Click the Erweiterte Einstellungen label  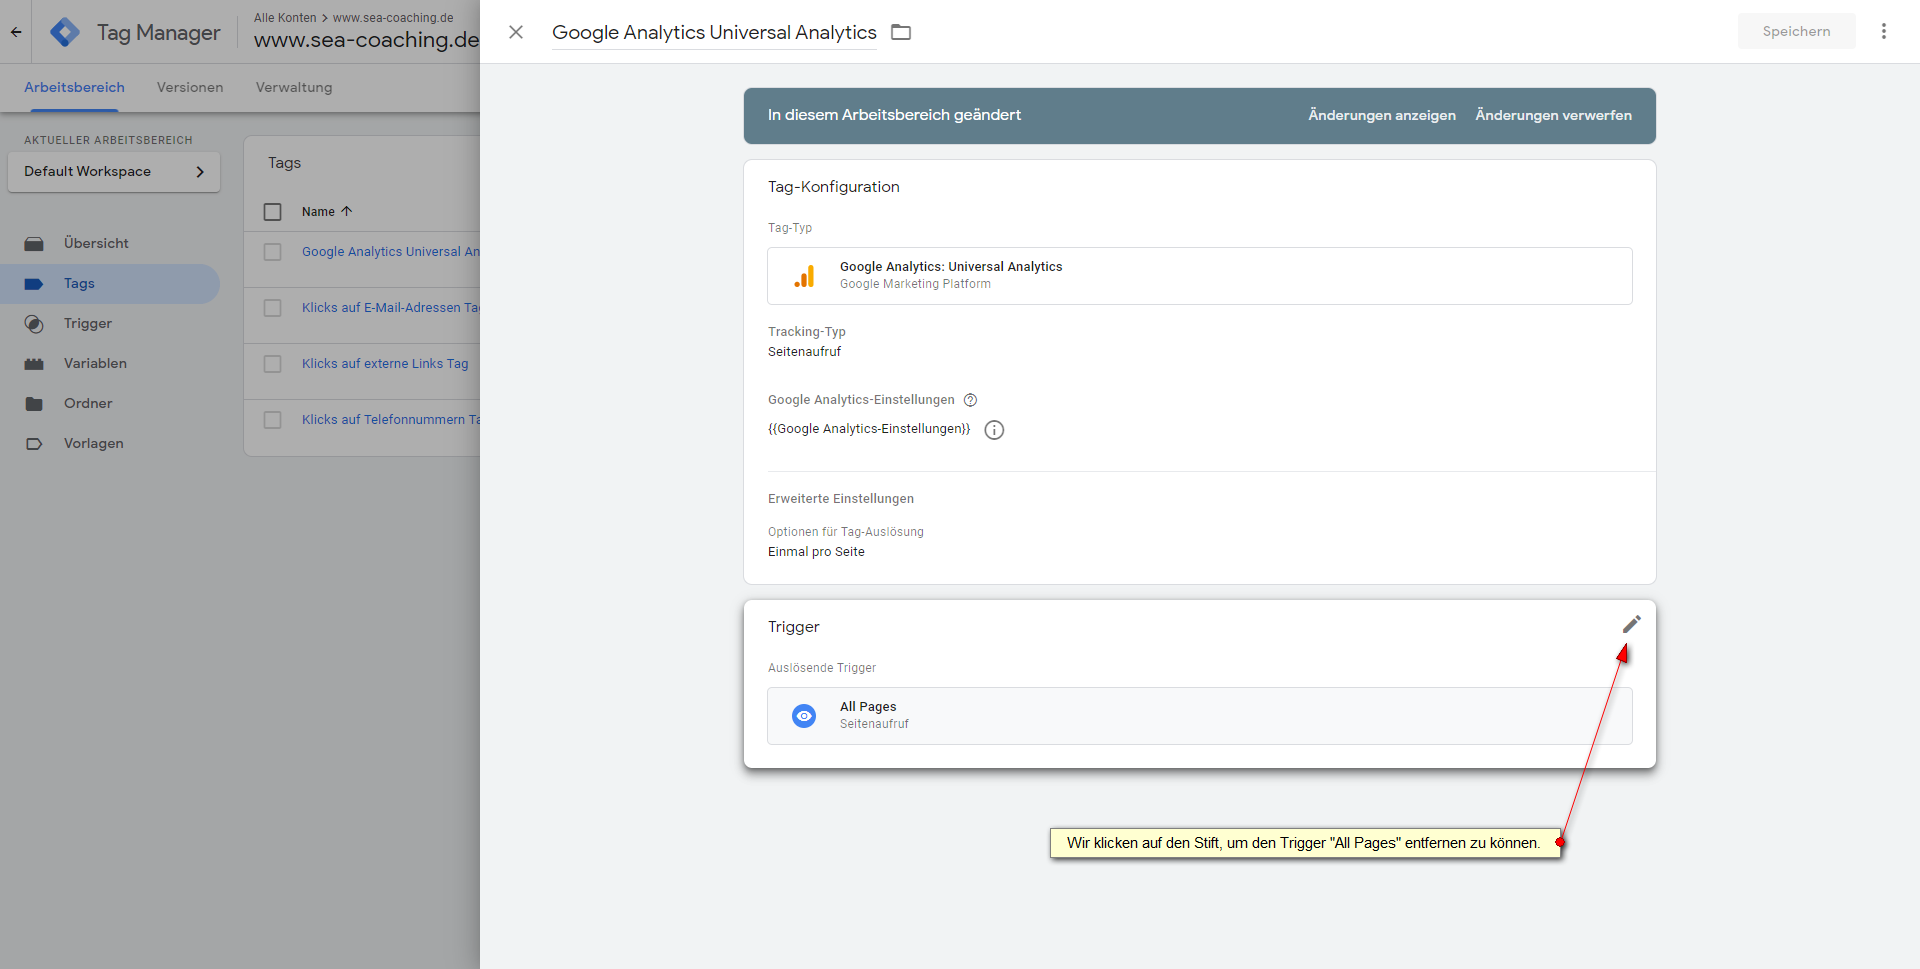[840, 499]
